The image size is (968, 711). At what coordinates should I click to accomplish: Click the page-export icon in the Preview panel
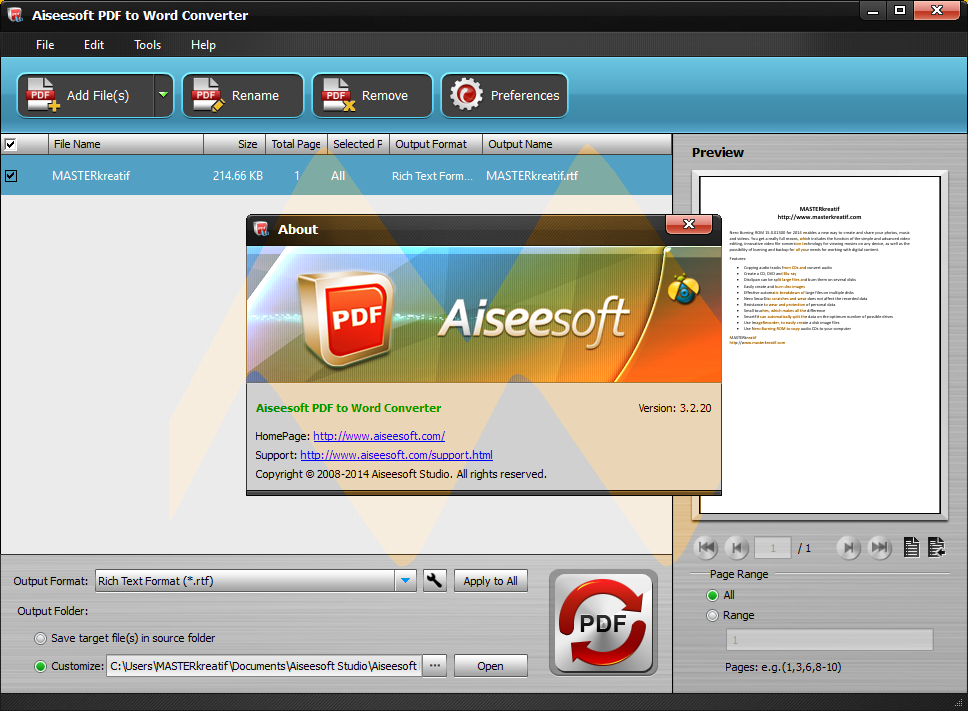pos(936,547)
